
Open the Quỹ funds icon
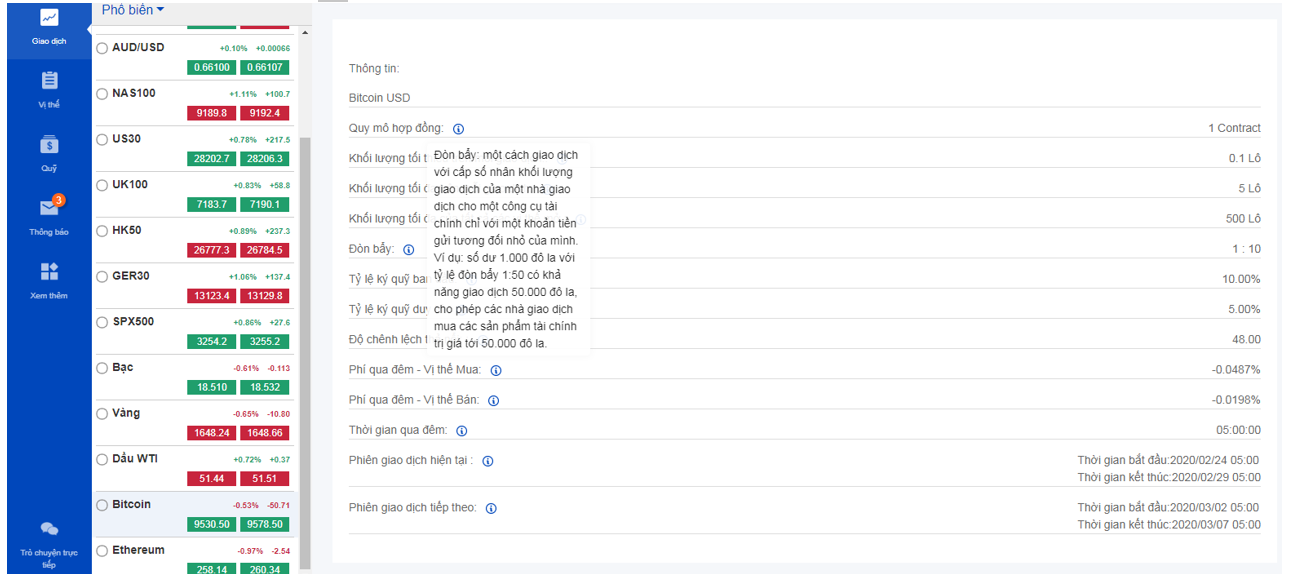[x=48, y=145]
